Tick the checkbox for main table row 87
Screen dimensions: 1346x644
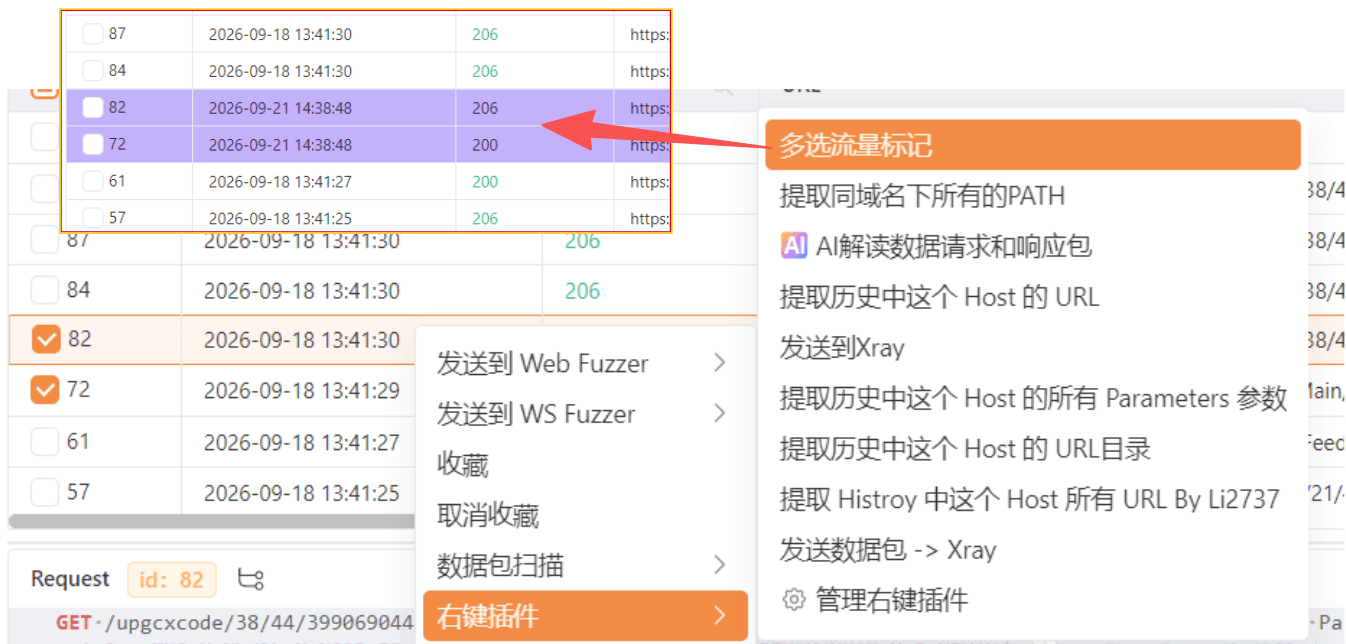pos(45,240)
